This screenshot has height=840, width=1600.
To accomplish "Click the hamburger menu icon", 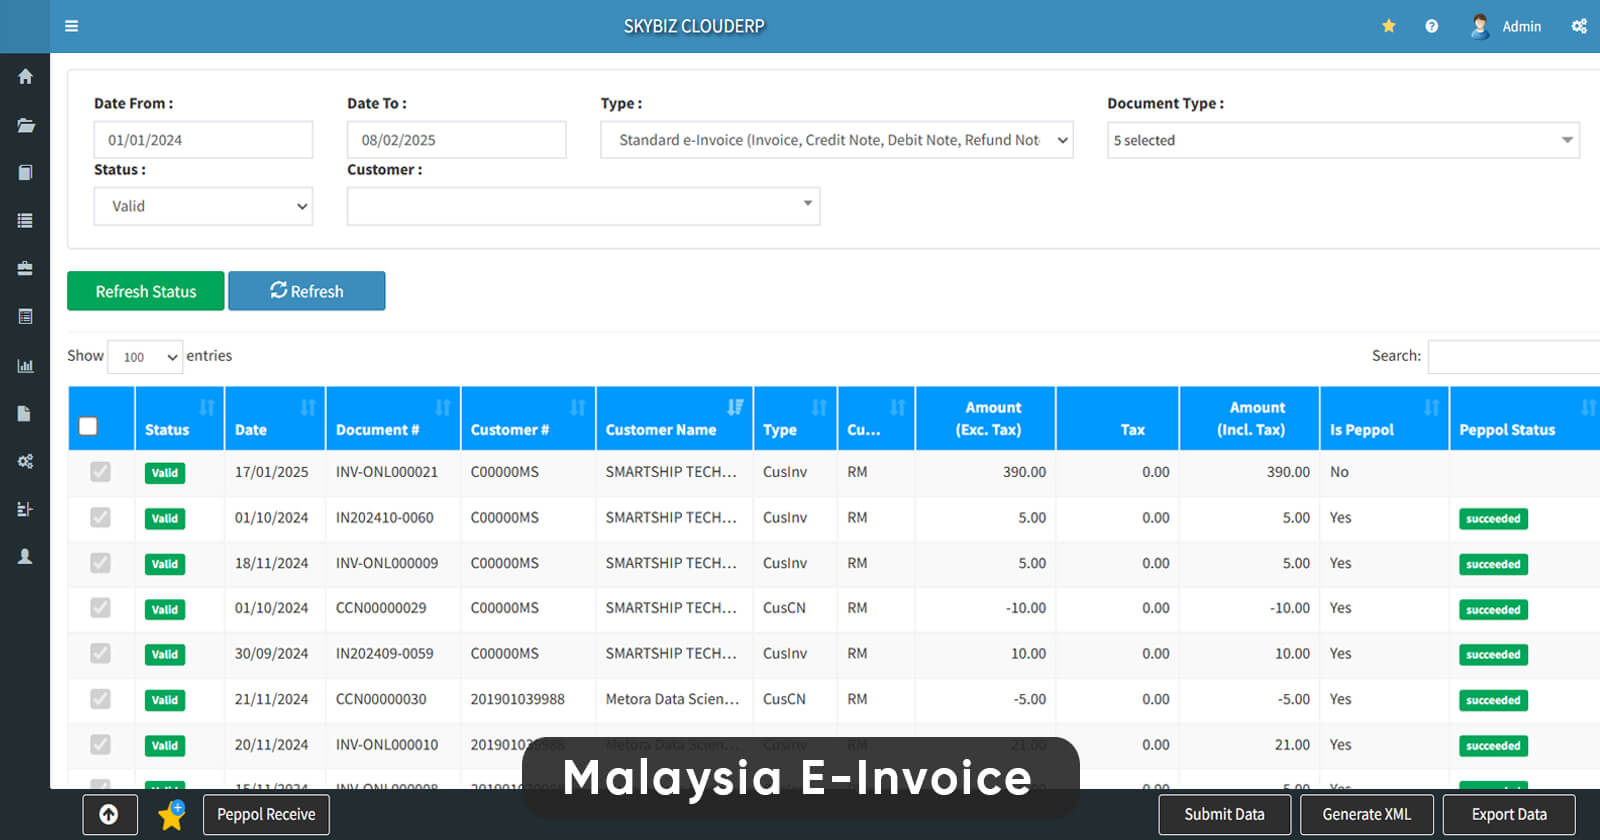I will coord(71,26).
